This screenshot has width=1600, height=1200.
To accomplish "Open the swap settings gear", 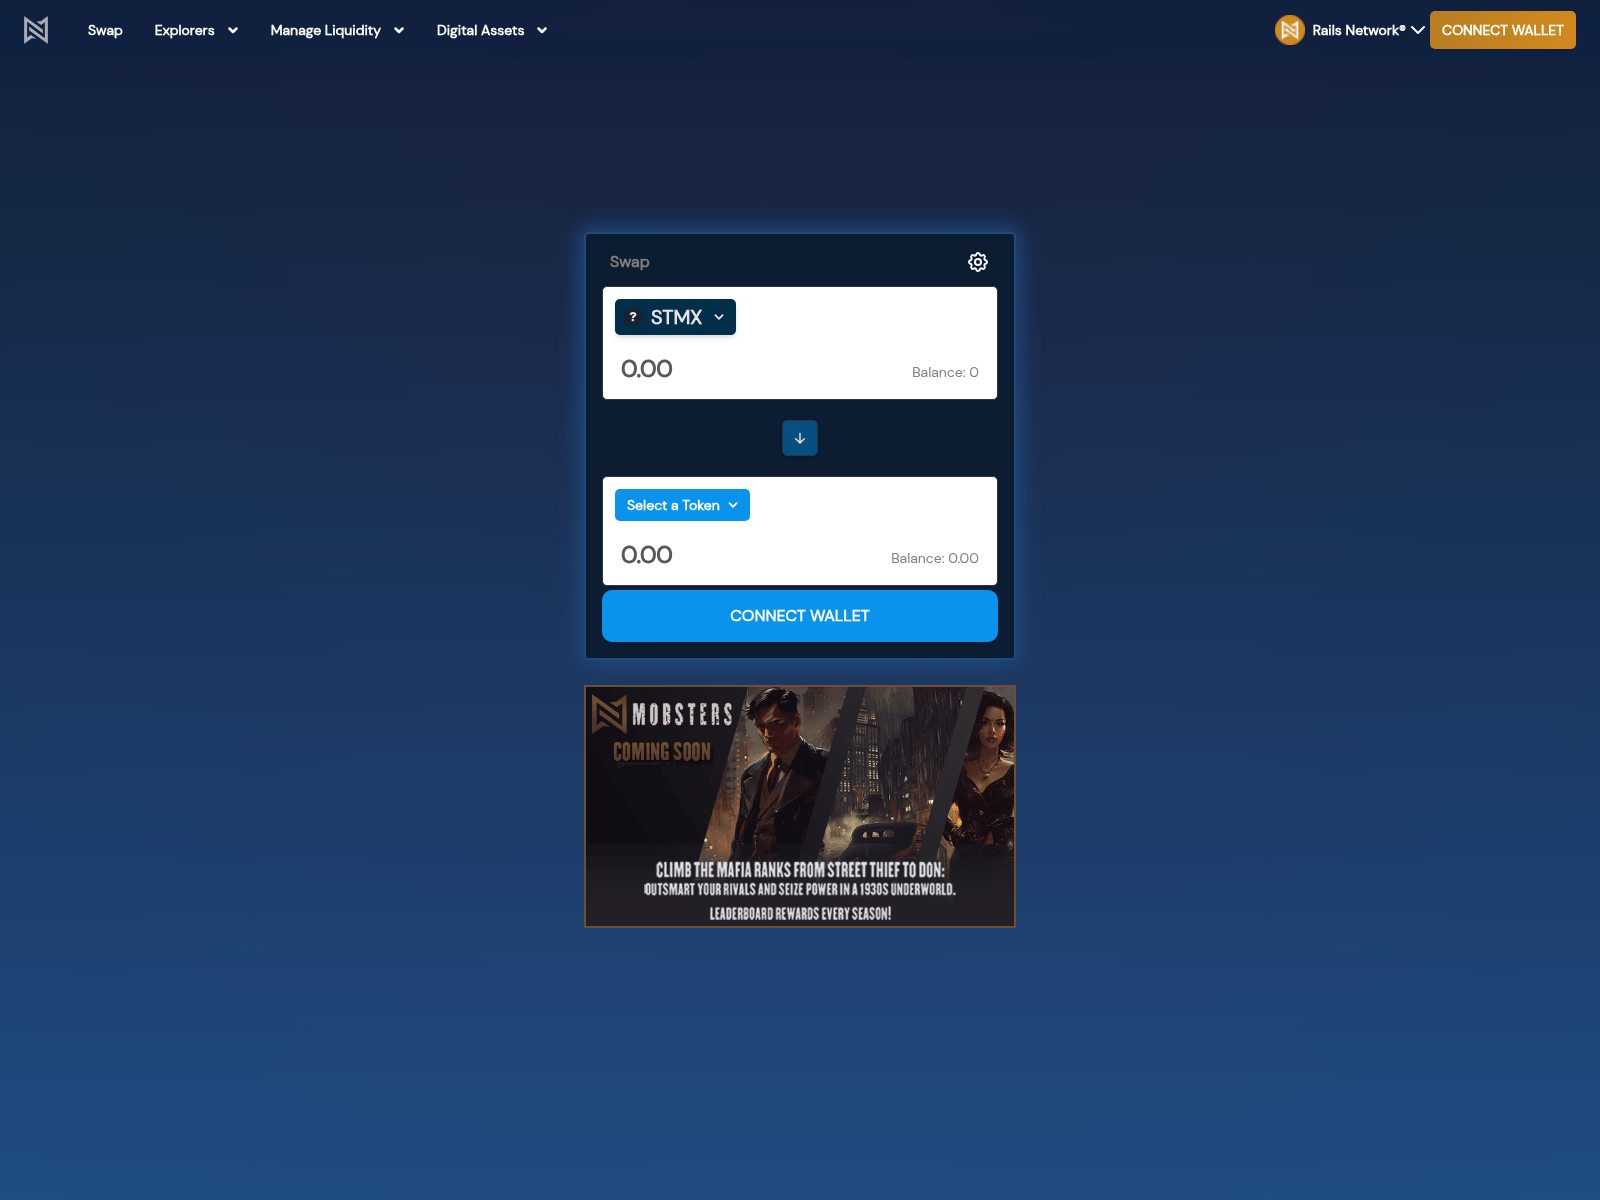I will [978, 262].
